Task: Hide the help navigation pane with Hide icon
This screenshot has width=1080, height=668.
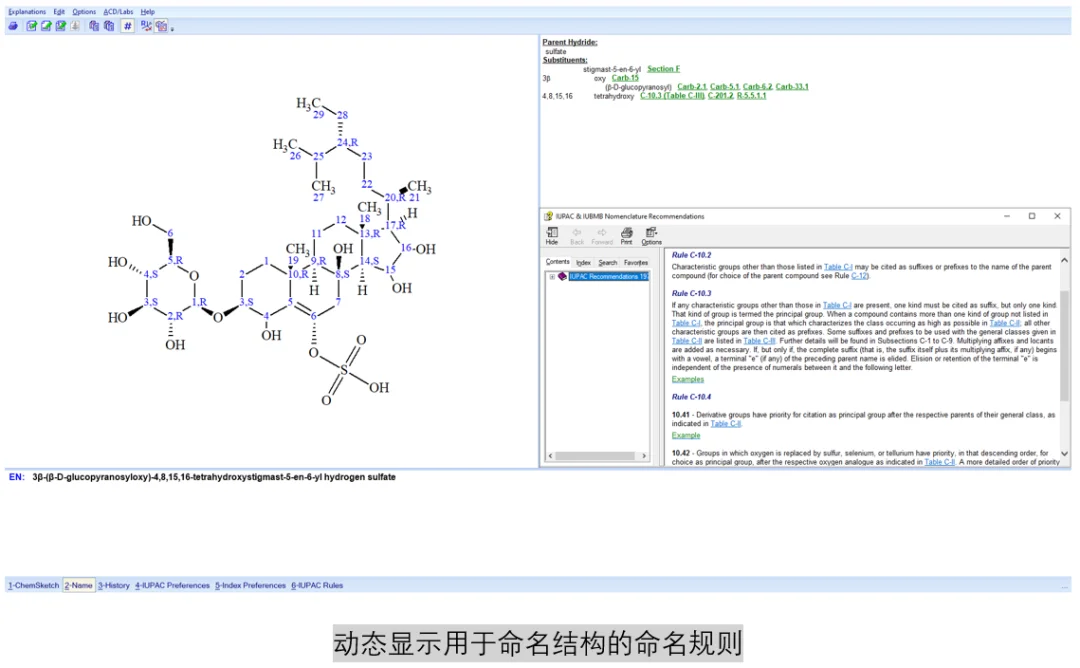Action: (x=552, y=236)
